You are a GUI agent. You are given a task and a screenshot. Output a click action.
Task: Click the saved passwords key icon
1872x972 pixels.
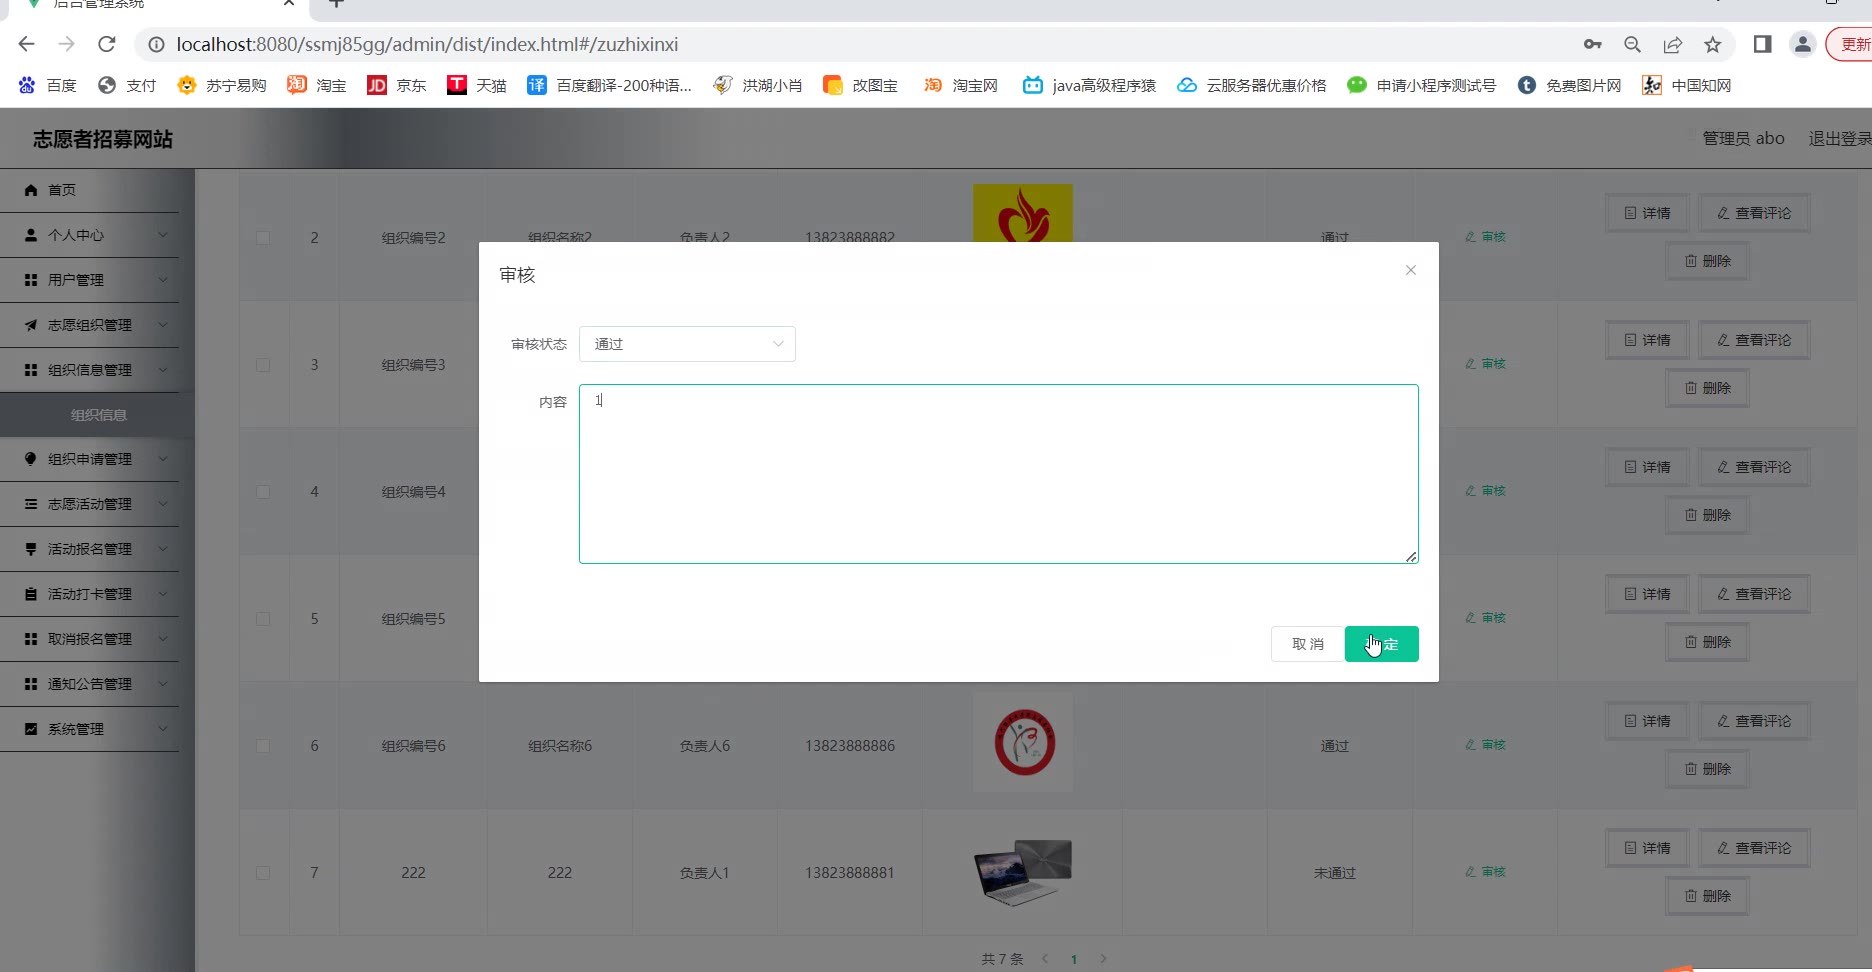tap(1593, 44)
